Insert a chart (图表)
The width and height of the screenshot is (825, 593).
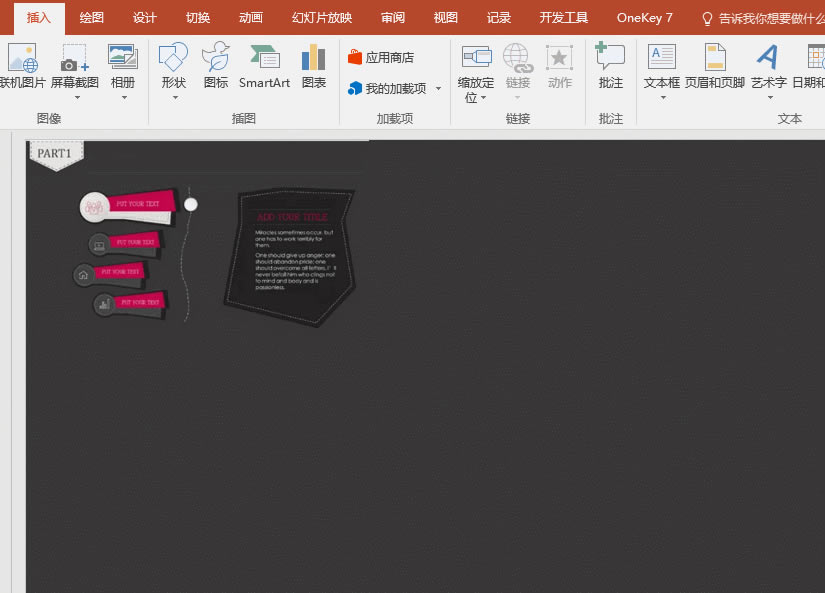[x=314, y=66]
